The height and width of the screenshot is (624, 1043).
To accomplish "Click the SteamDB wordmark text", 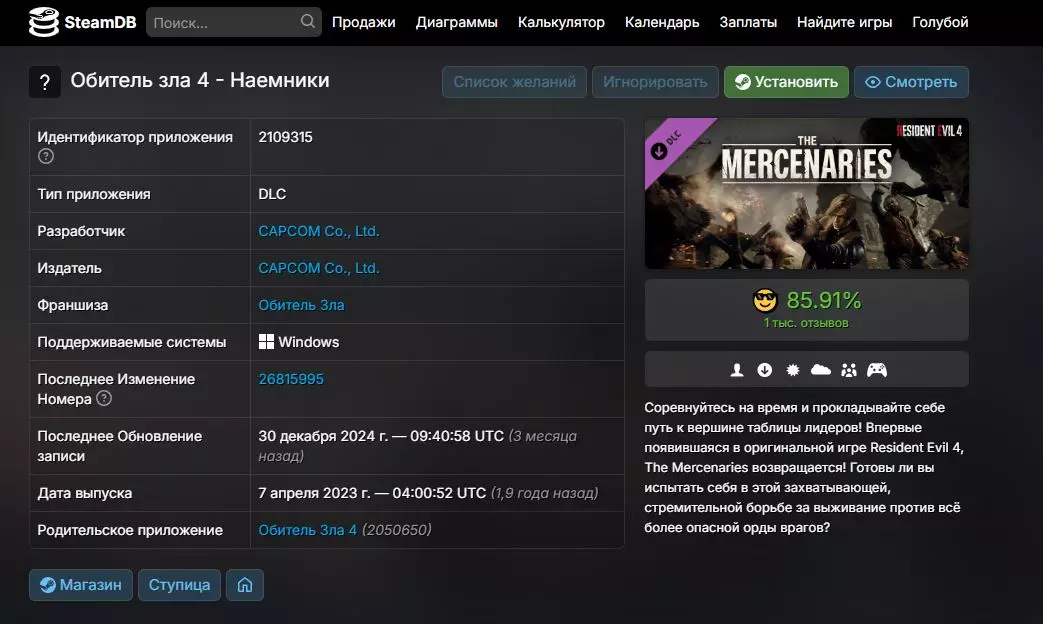I will pyautogui.click(x=100, y=23).
